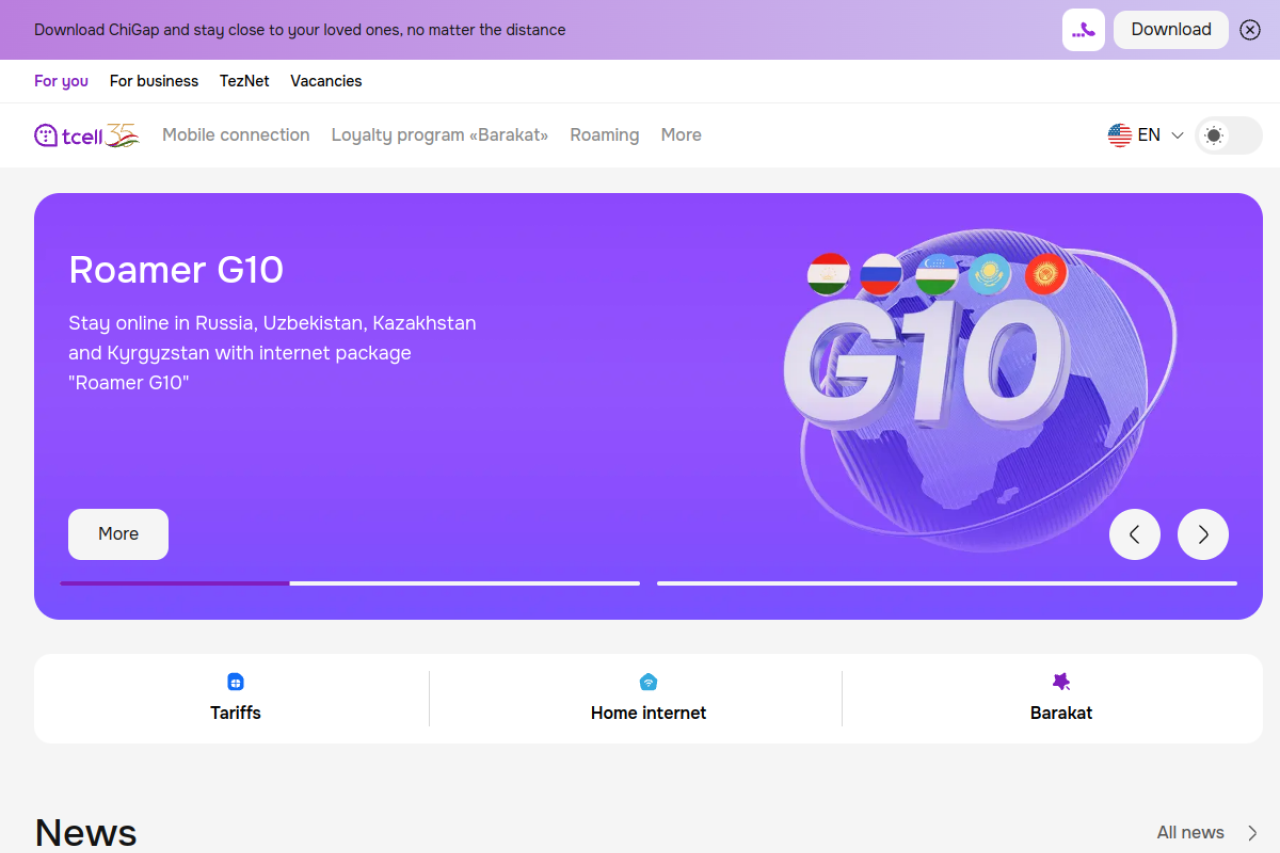Toggle the light/dark theme switch
This screenshot has width=1280, height=853.
(1229, 135)
